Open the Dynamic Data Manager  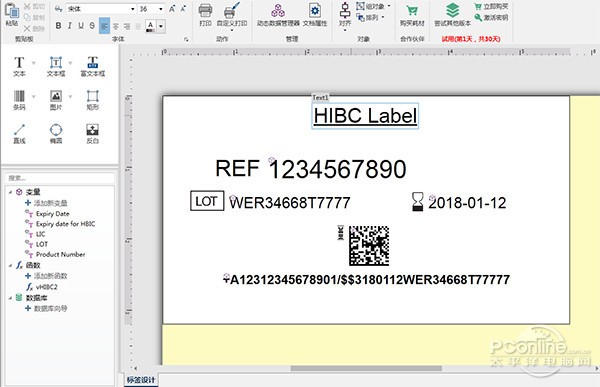[x=278, y=15]
